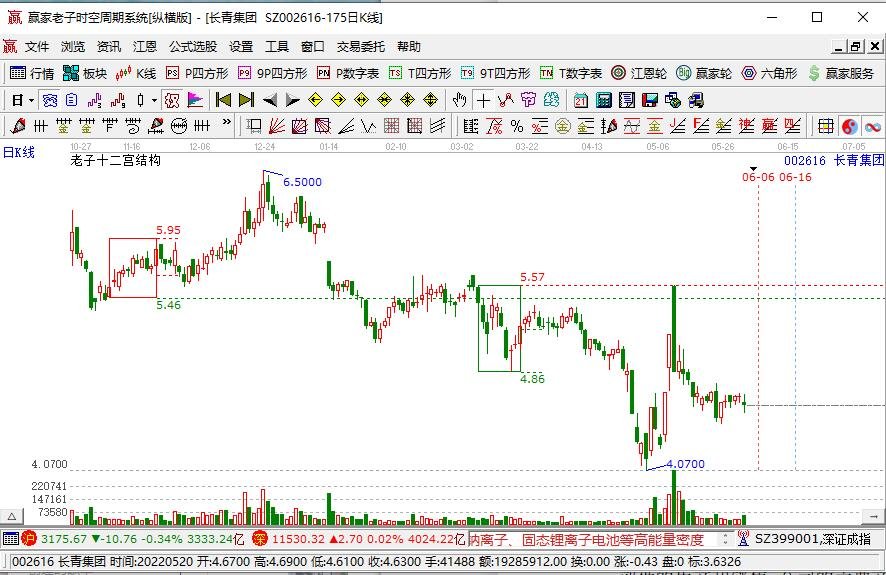Image resolution: width=886 pixels, height=575 pixels.
Task: Jump to first bar icon
Action: click(x=223, y=101)
